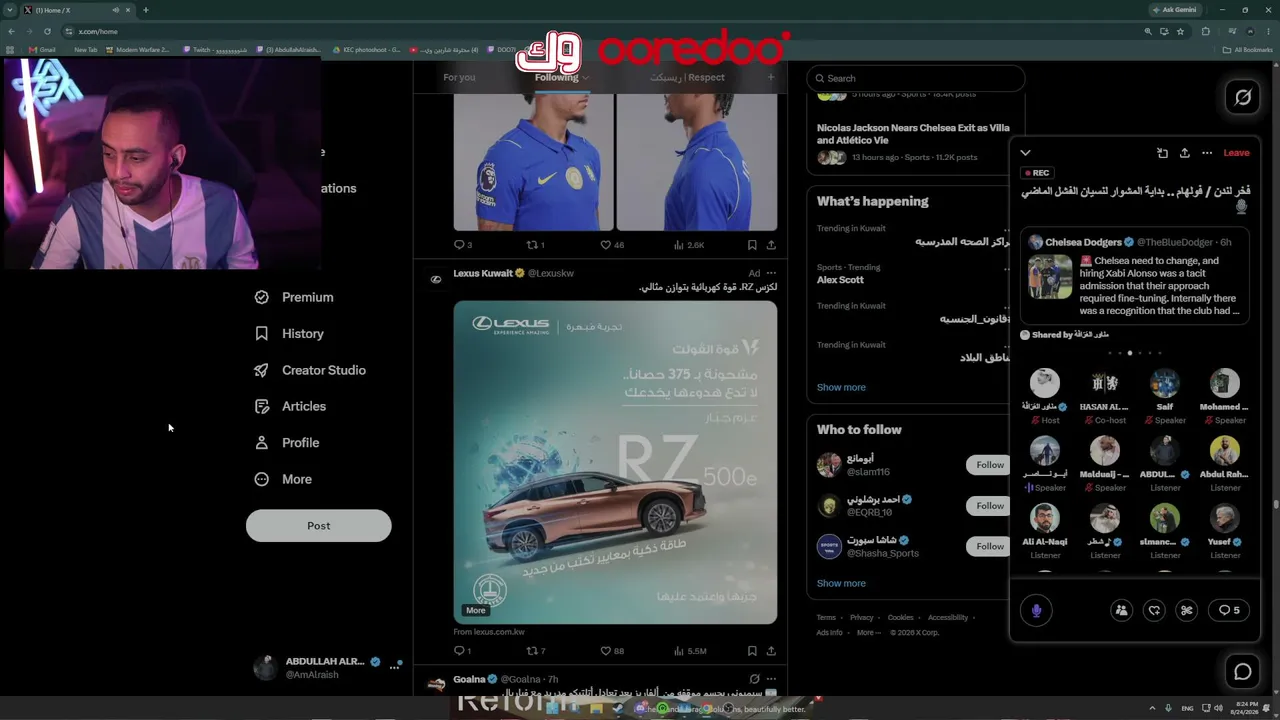The image size is (1280, 720).
Task: Open the browser tab search dropdown
Action: (x=9, y=10)
